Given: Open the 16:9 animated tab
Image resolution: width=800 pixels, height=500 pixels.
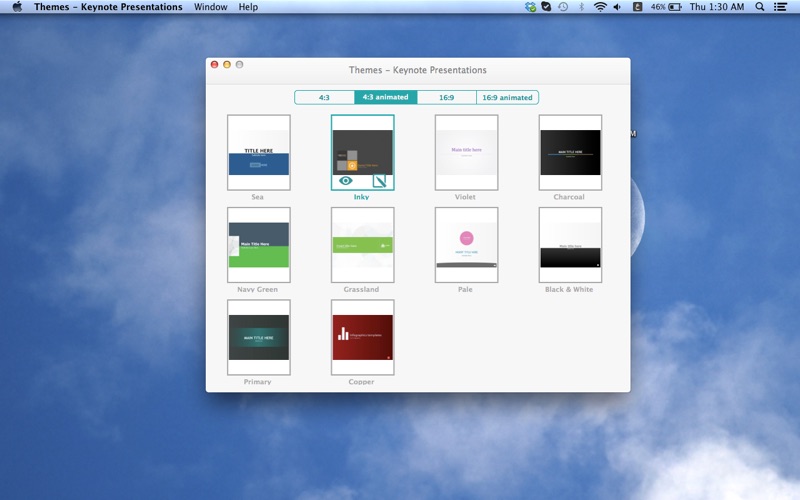Looking at the screenshot, I should 507,97.
